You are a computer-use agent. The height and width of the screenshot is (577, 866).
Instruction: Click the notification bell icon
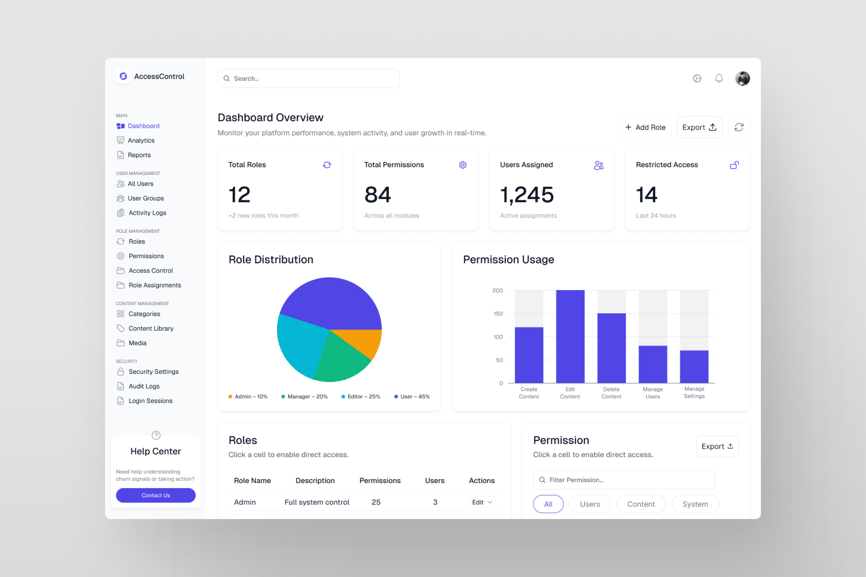coord(718,78)
